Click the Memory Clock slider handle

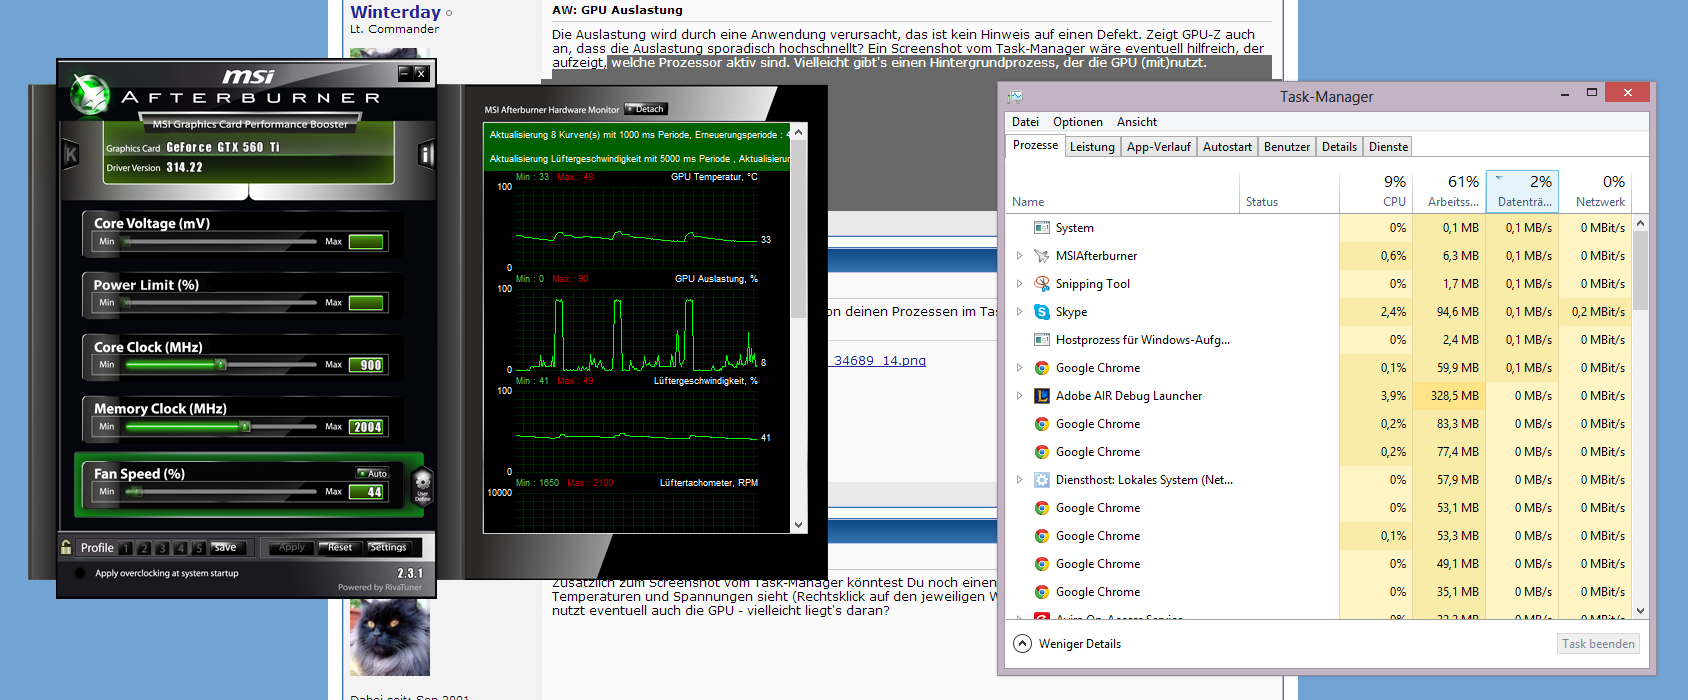(245, 427)
